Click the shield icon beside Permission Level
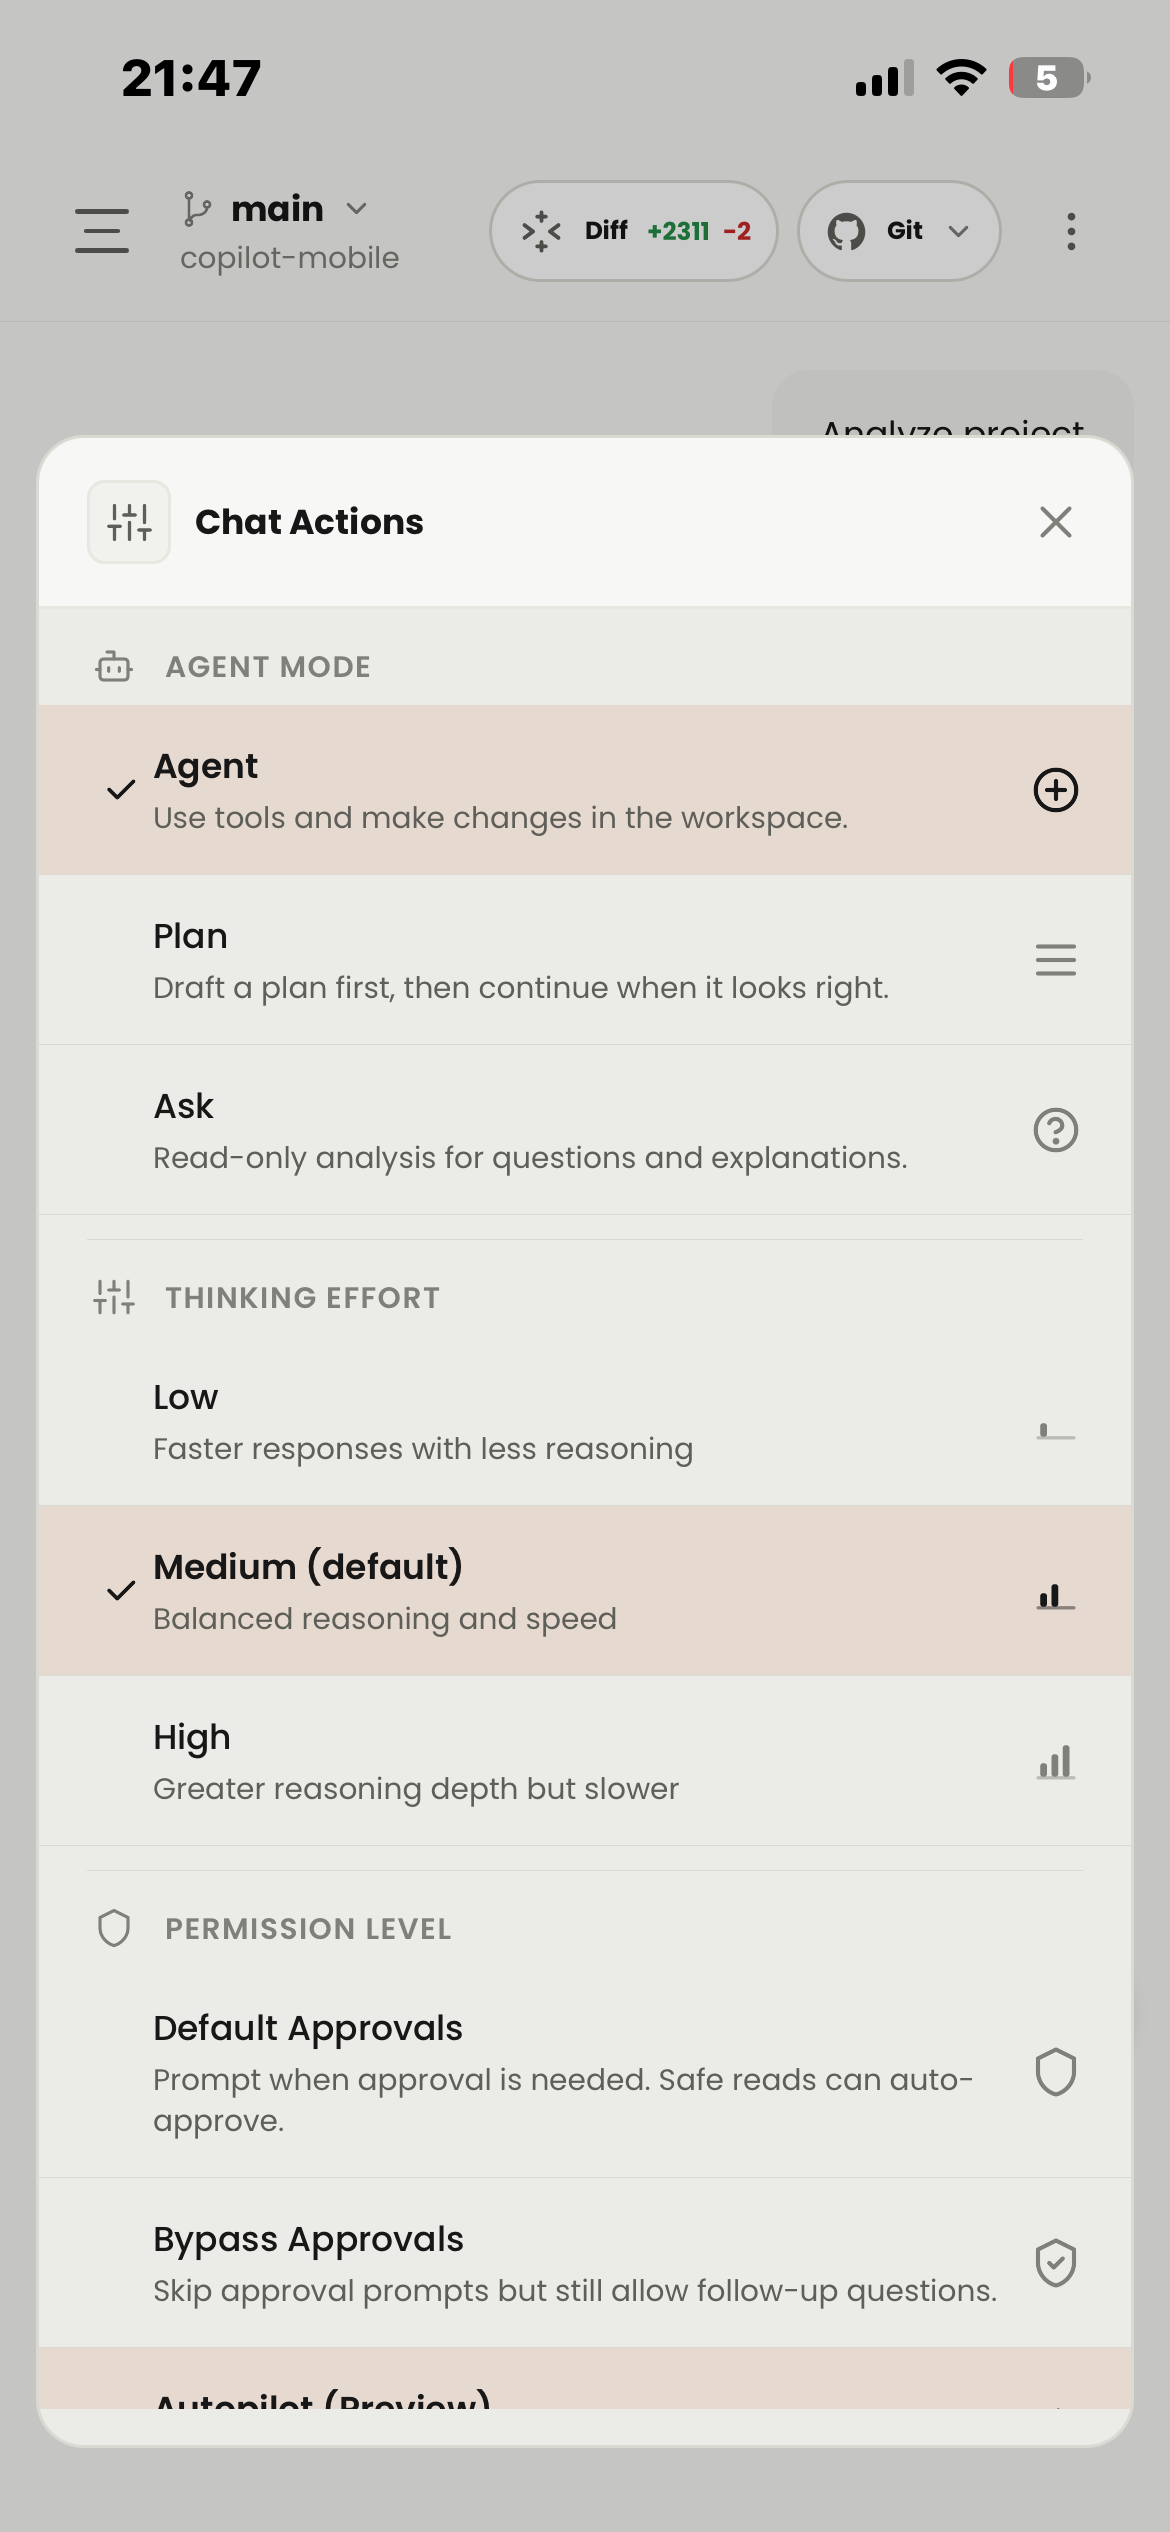 (x=113, y=1927)
